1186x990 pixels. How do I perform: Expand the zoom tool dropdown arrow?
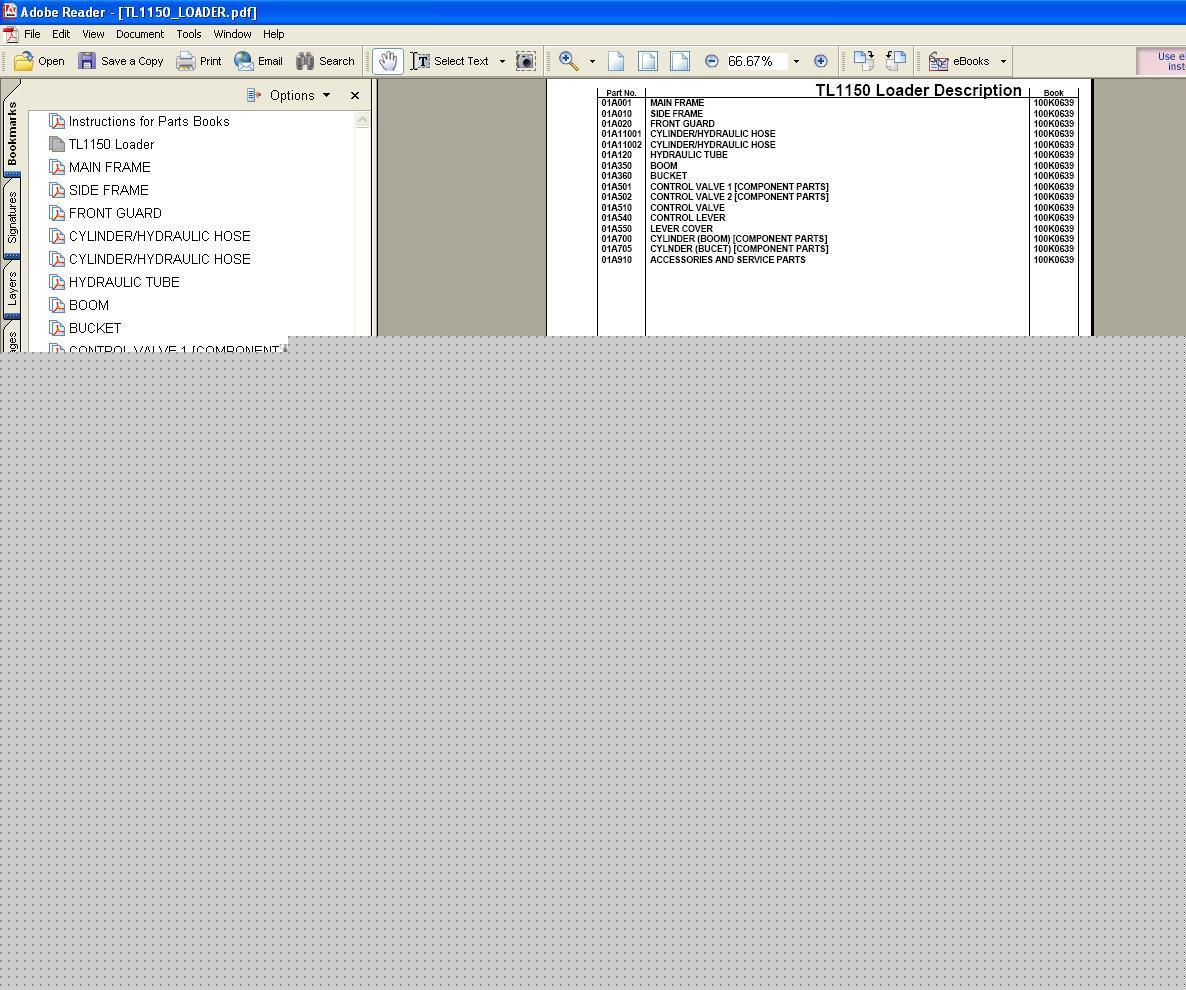tap(592, 61)
